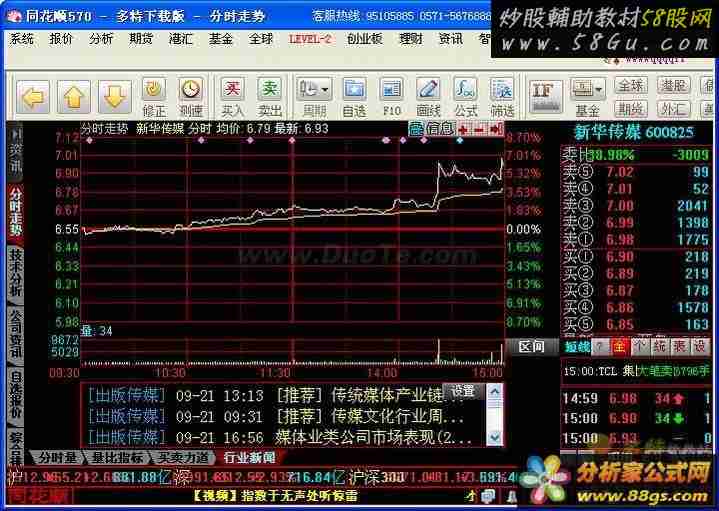Image resolution: width=719 pixels, height=511 pixels.
Task: Open the 创业板 menu
Action: (x=365, y=39)
